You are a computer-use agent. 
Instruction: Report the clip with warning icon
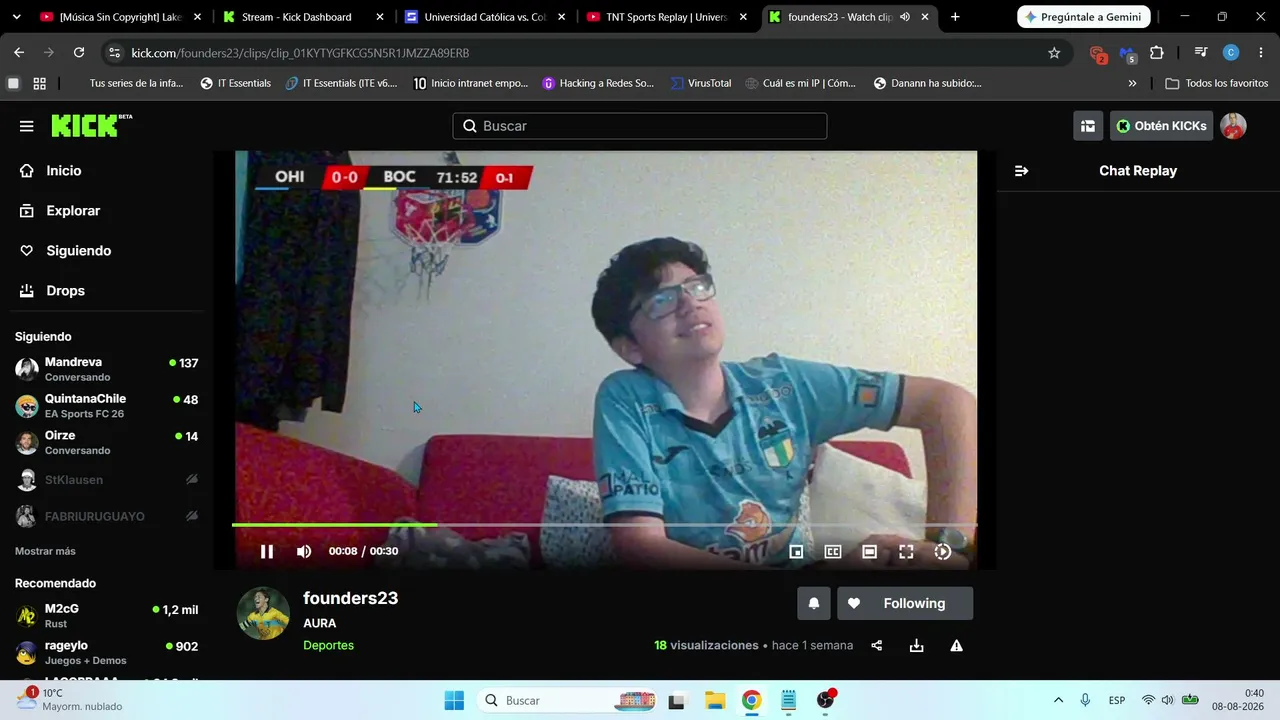point(957,646)
